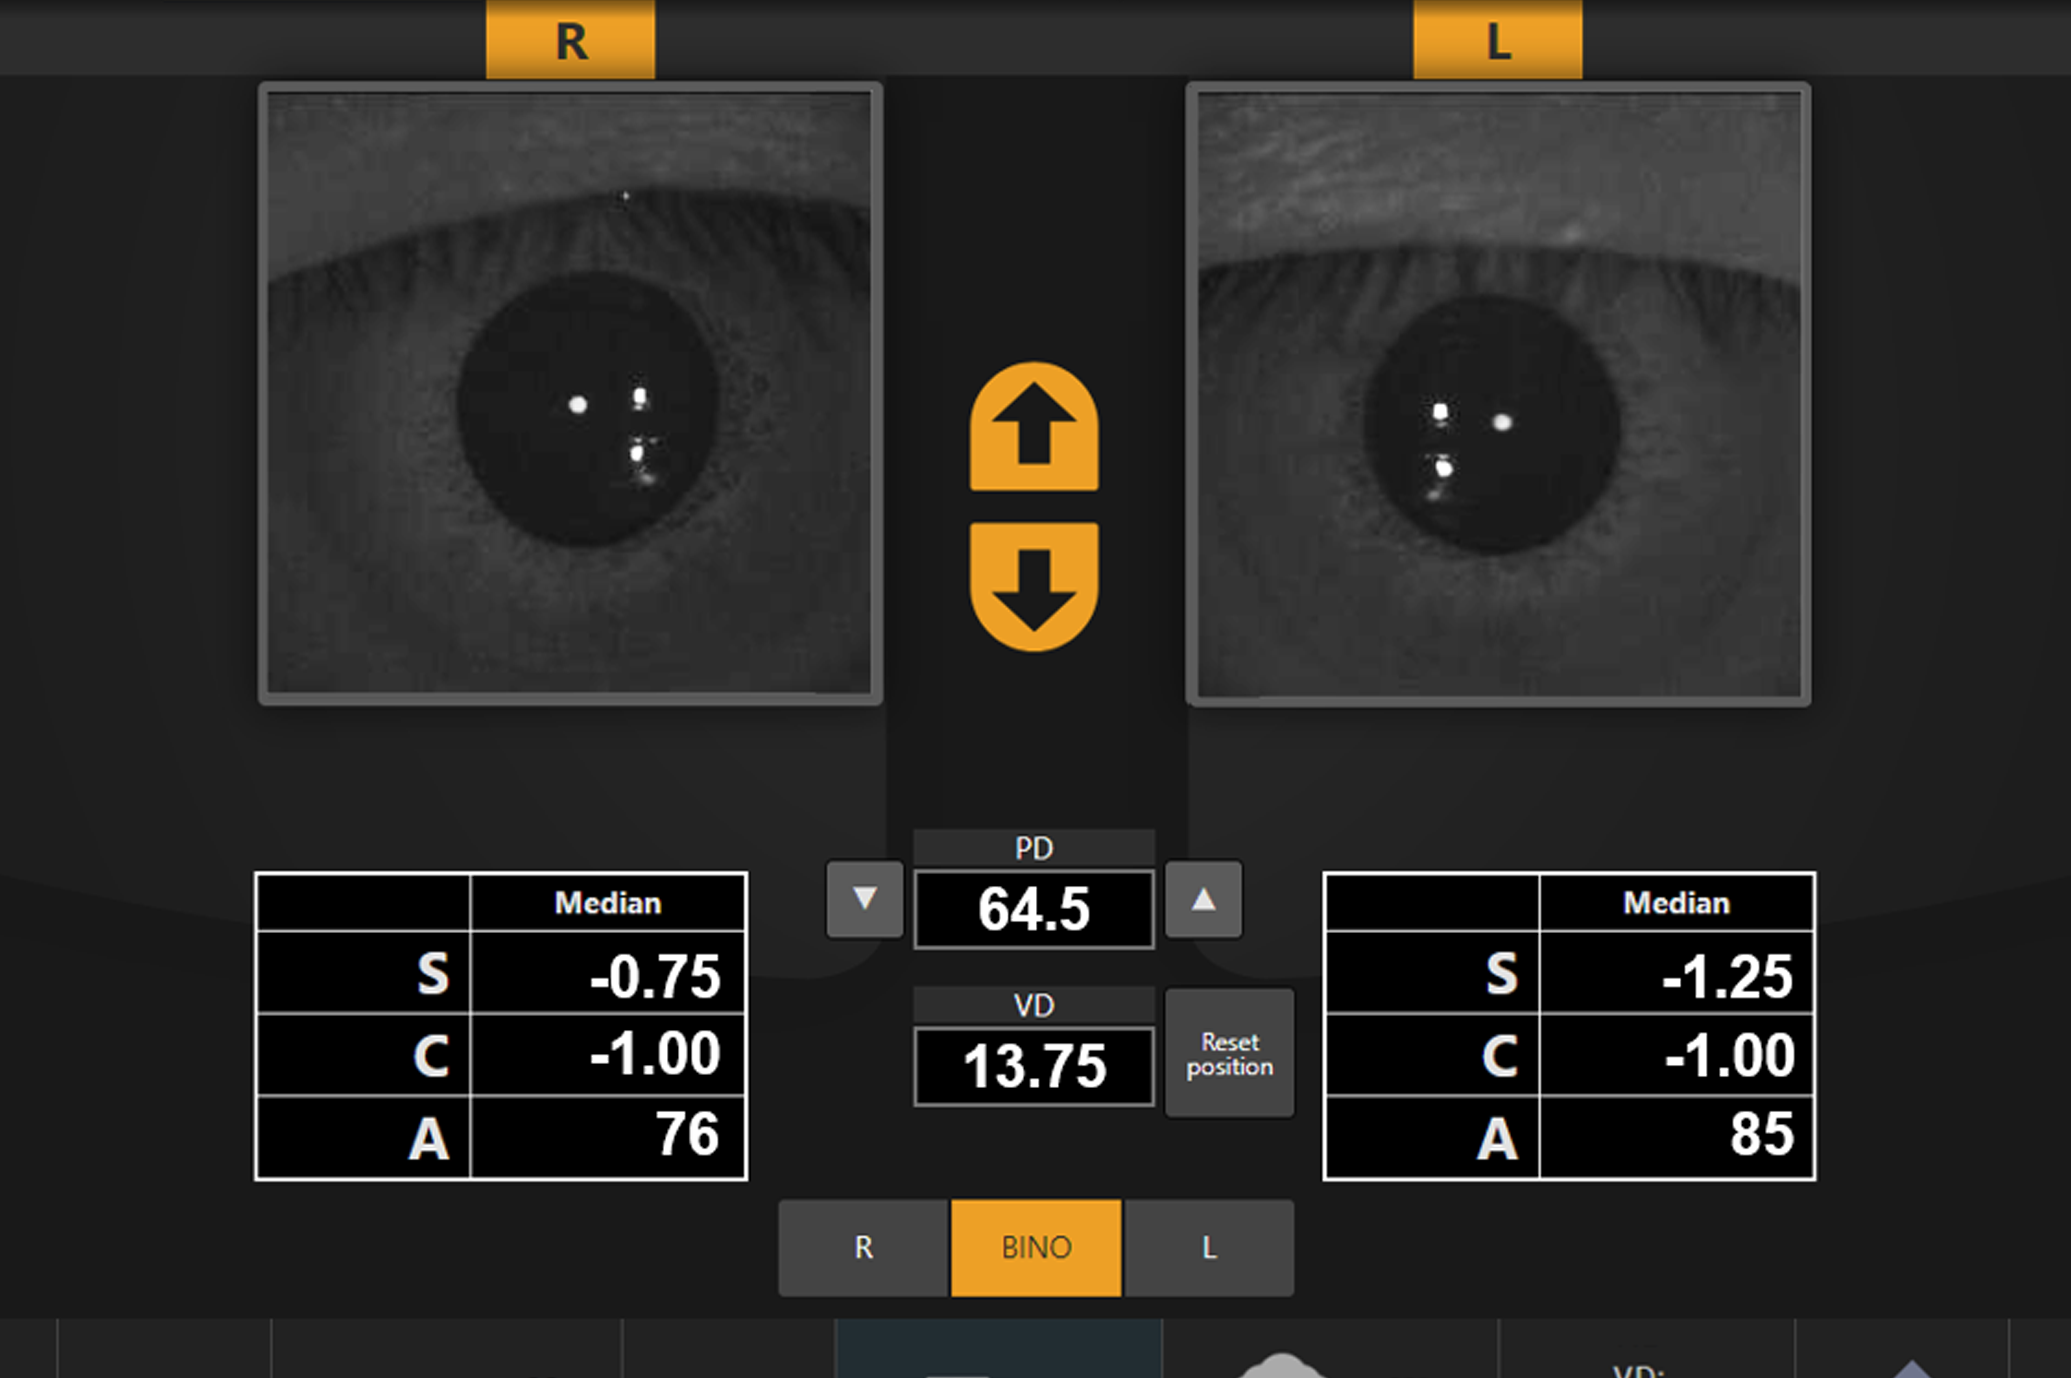
Task: Click the orange L tab at top
Action: (1497, 41)
